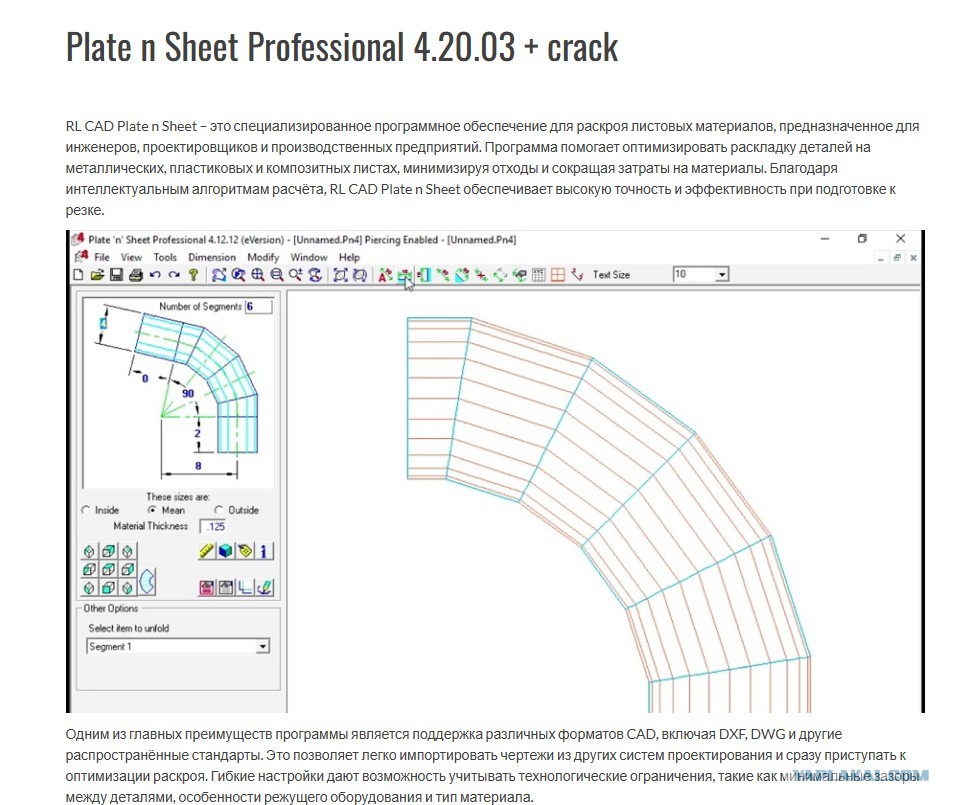The height and width of the screenshot is (805, 955).
Task: Click the Number of Segments field
Action: (x=258, y=306)
